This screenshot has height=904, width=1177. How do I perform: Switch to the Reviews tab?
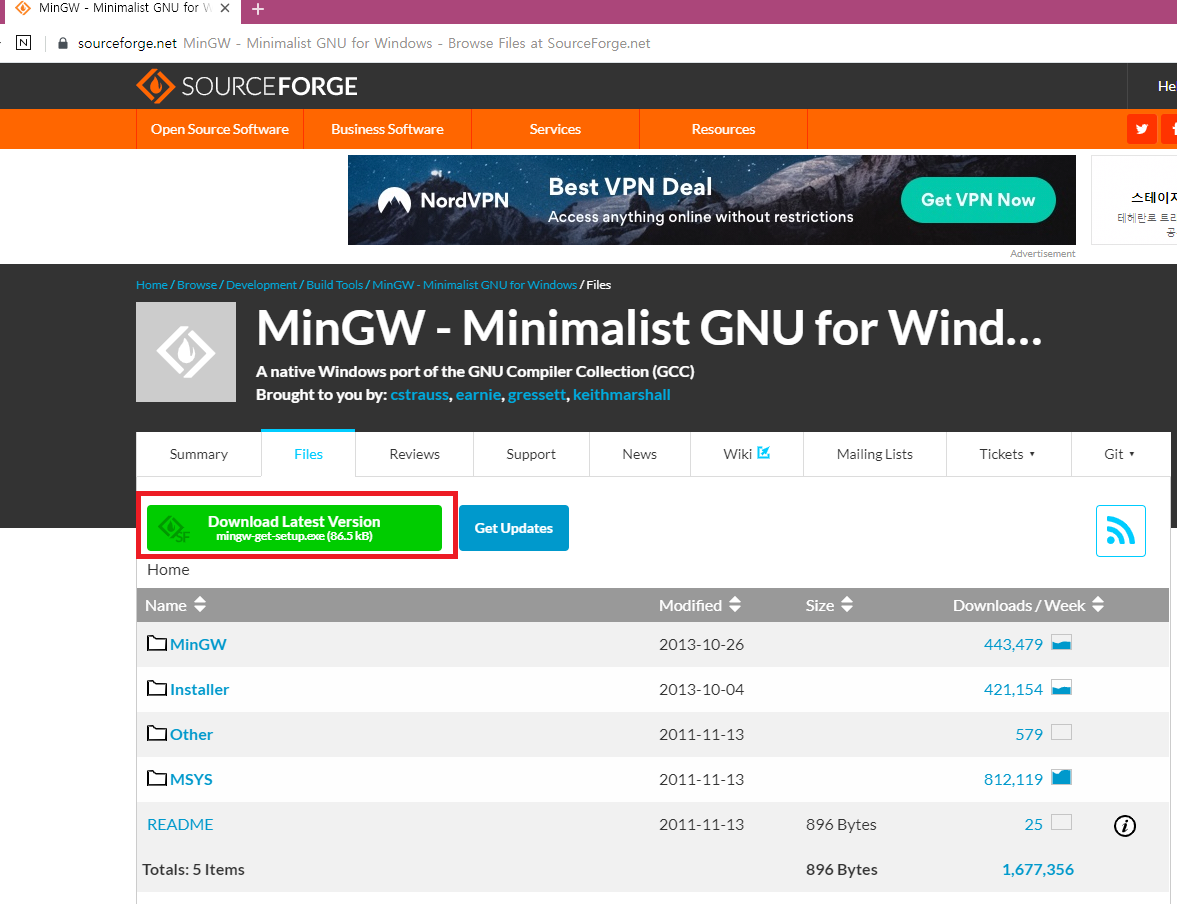[414, 454]
